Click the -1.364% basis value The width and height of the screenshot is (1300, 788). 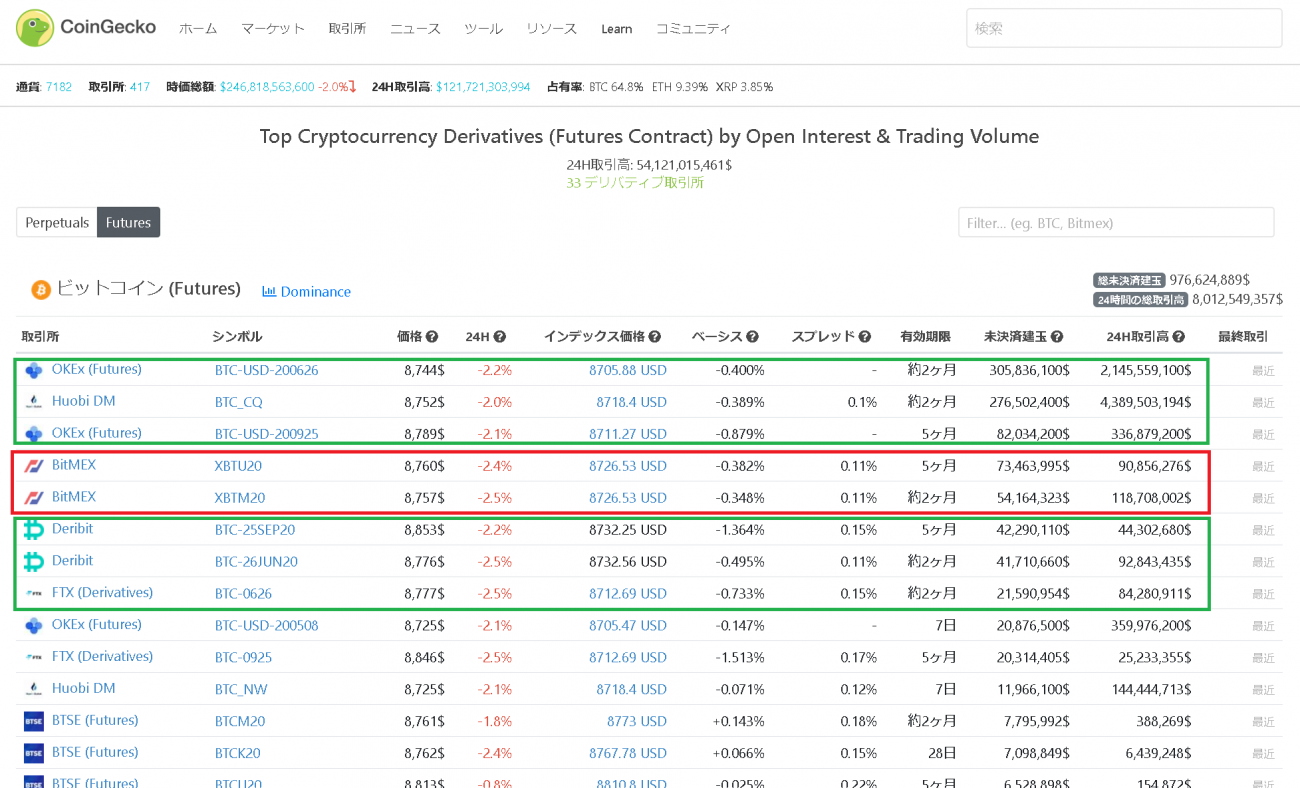[740, 530]
